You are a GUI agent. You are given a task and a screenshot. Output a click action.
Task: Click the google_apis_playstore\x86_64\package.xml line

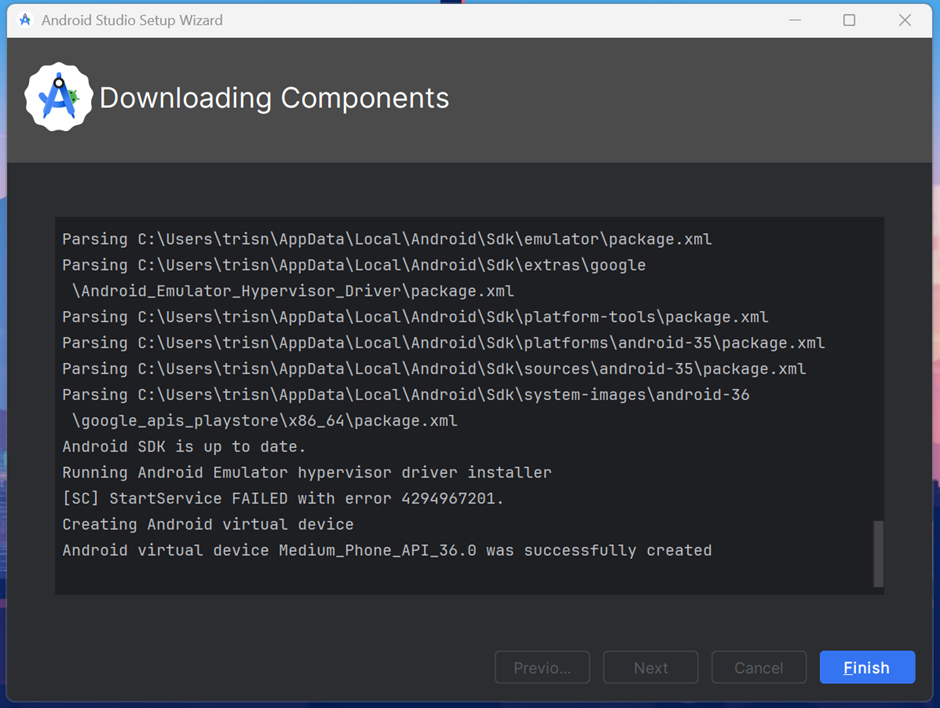tap(265, 420)
